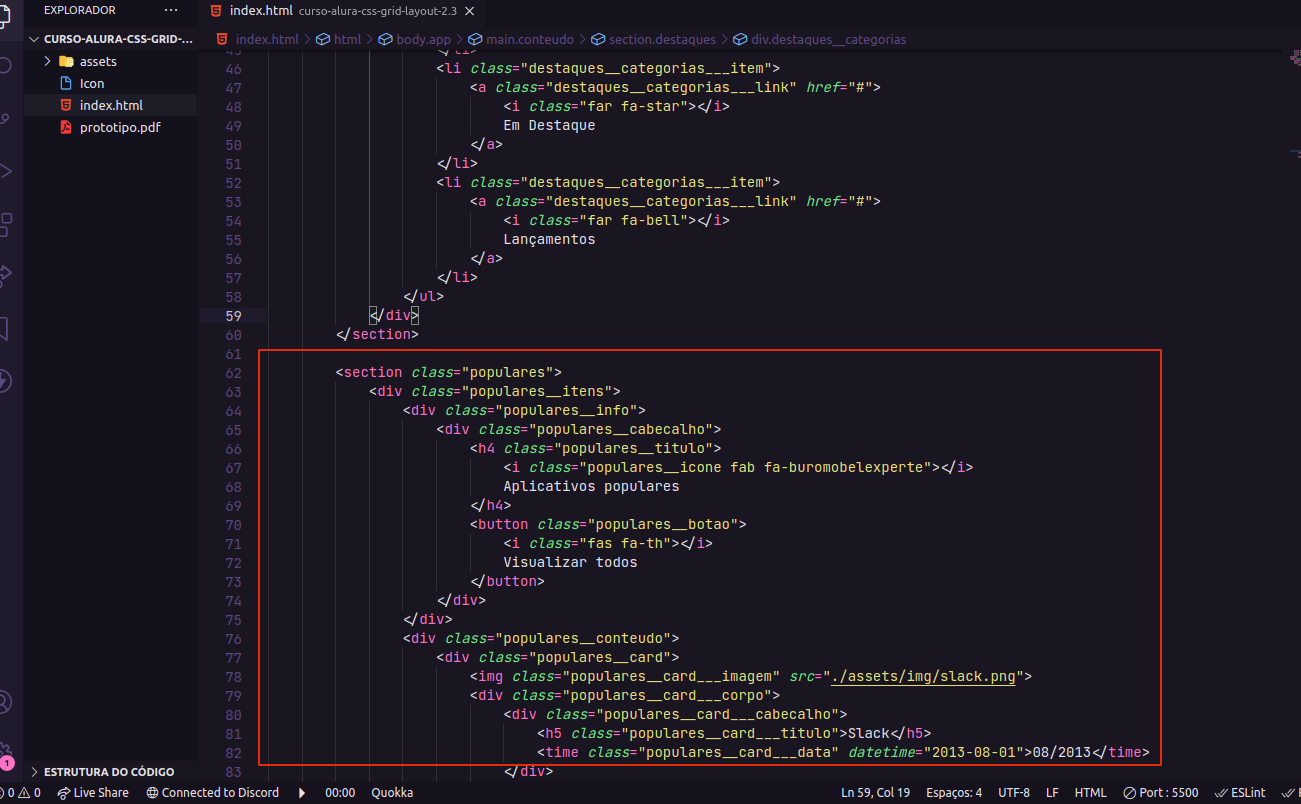Click the Explorer more actions ellipsis
This screenshot has height=804, width=1301.
coord(171,10)
